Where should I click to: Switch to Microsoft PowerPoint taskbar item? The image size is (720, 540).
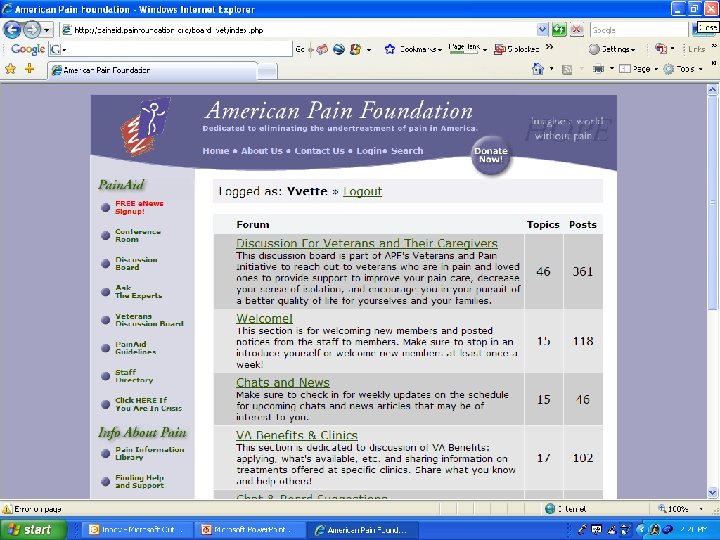tap(249, 530)
